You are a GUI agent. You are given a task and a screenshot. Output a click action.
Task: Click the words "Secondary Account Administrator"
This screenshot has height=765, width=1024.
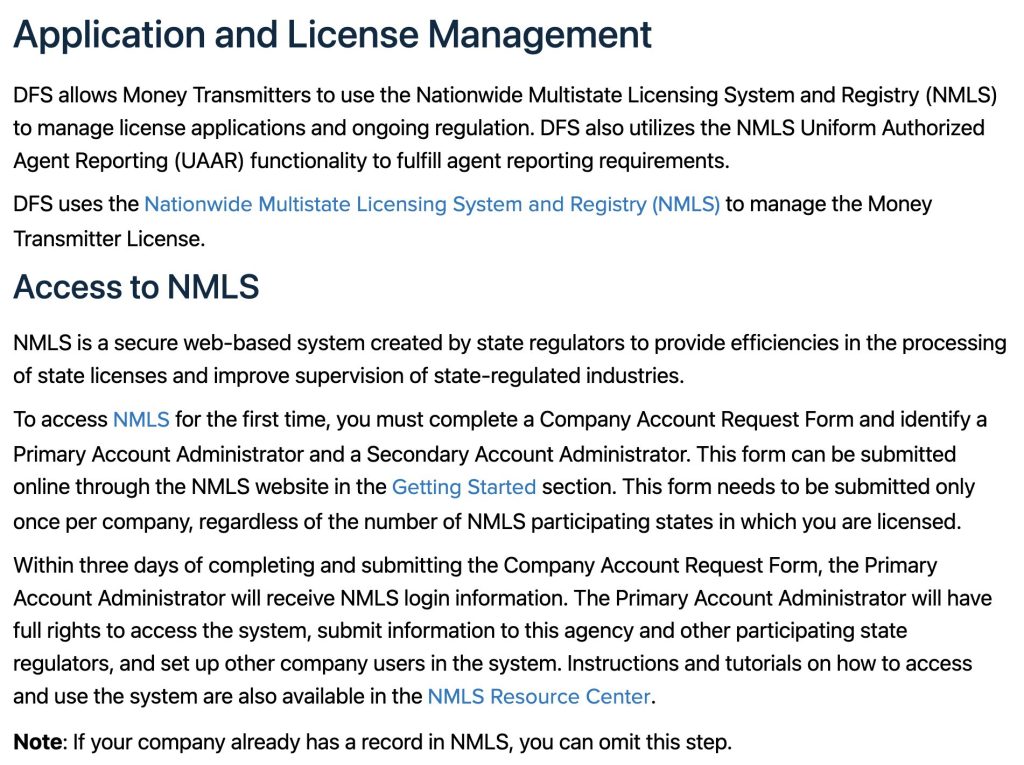[527, 454]
